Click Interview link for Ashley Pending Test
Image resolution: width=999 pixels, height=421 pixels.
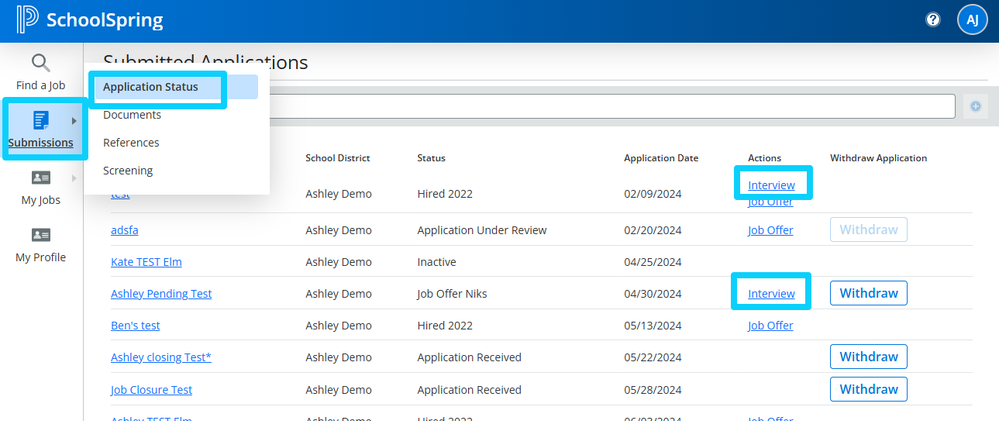coord(771,294)
